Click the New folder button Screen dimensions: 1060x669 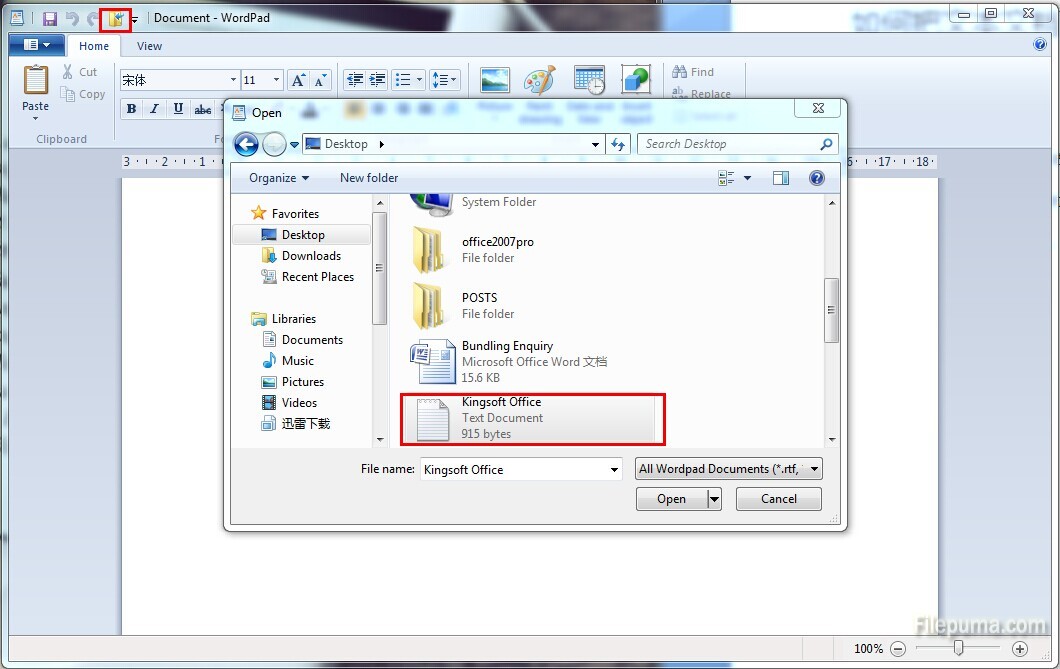(369, 178)
